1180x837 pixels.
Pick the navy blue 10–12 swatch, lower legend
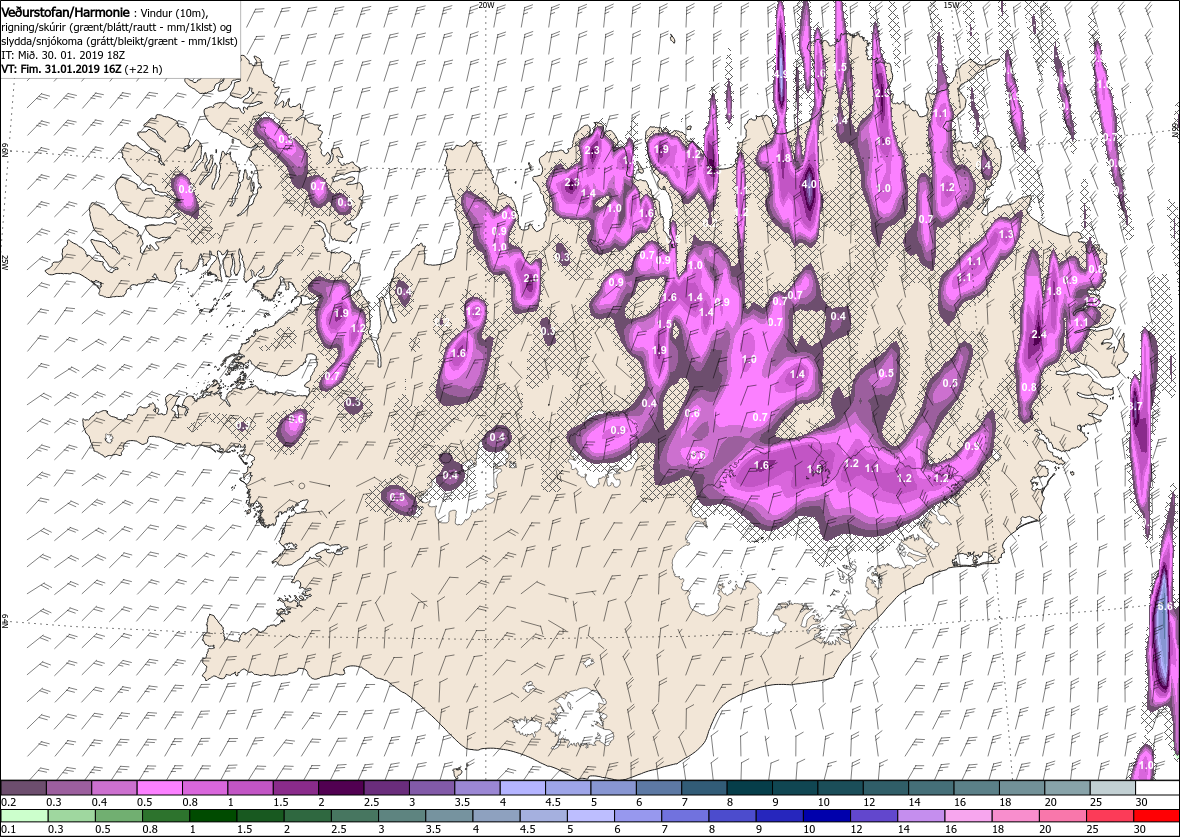coord(826,816)
